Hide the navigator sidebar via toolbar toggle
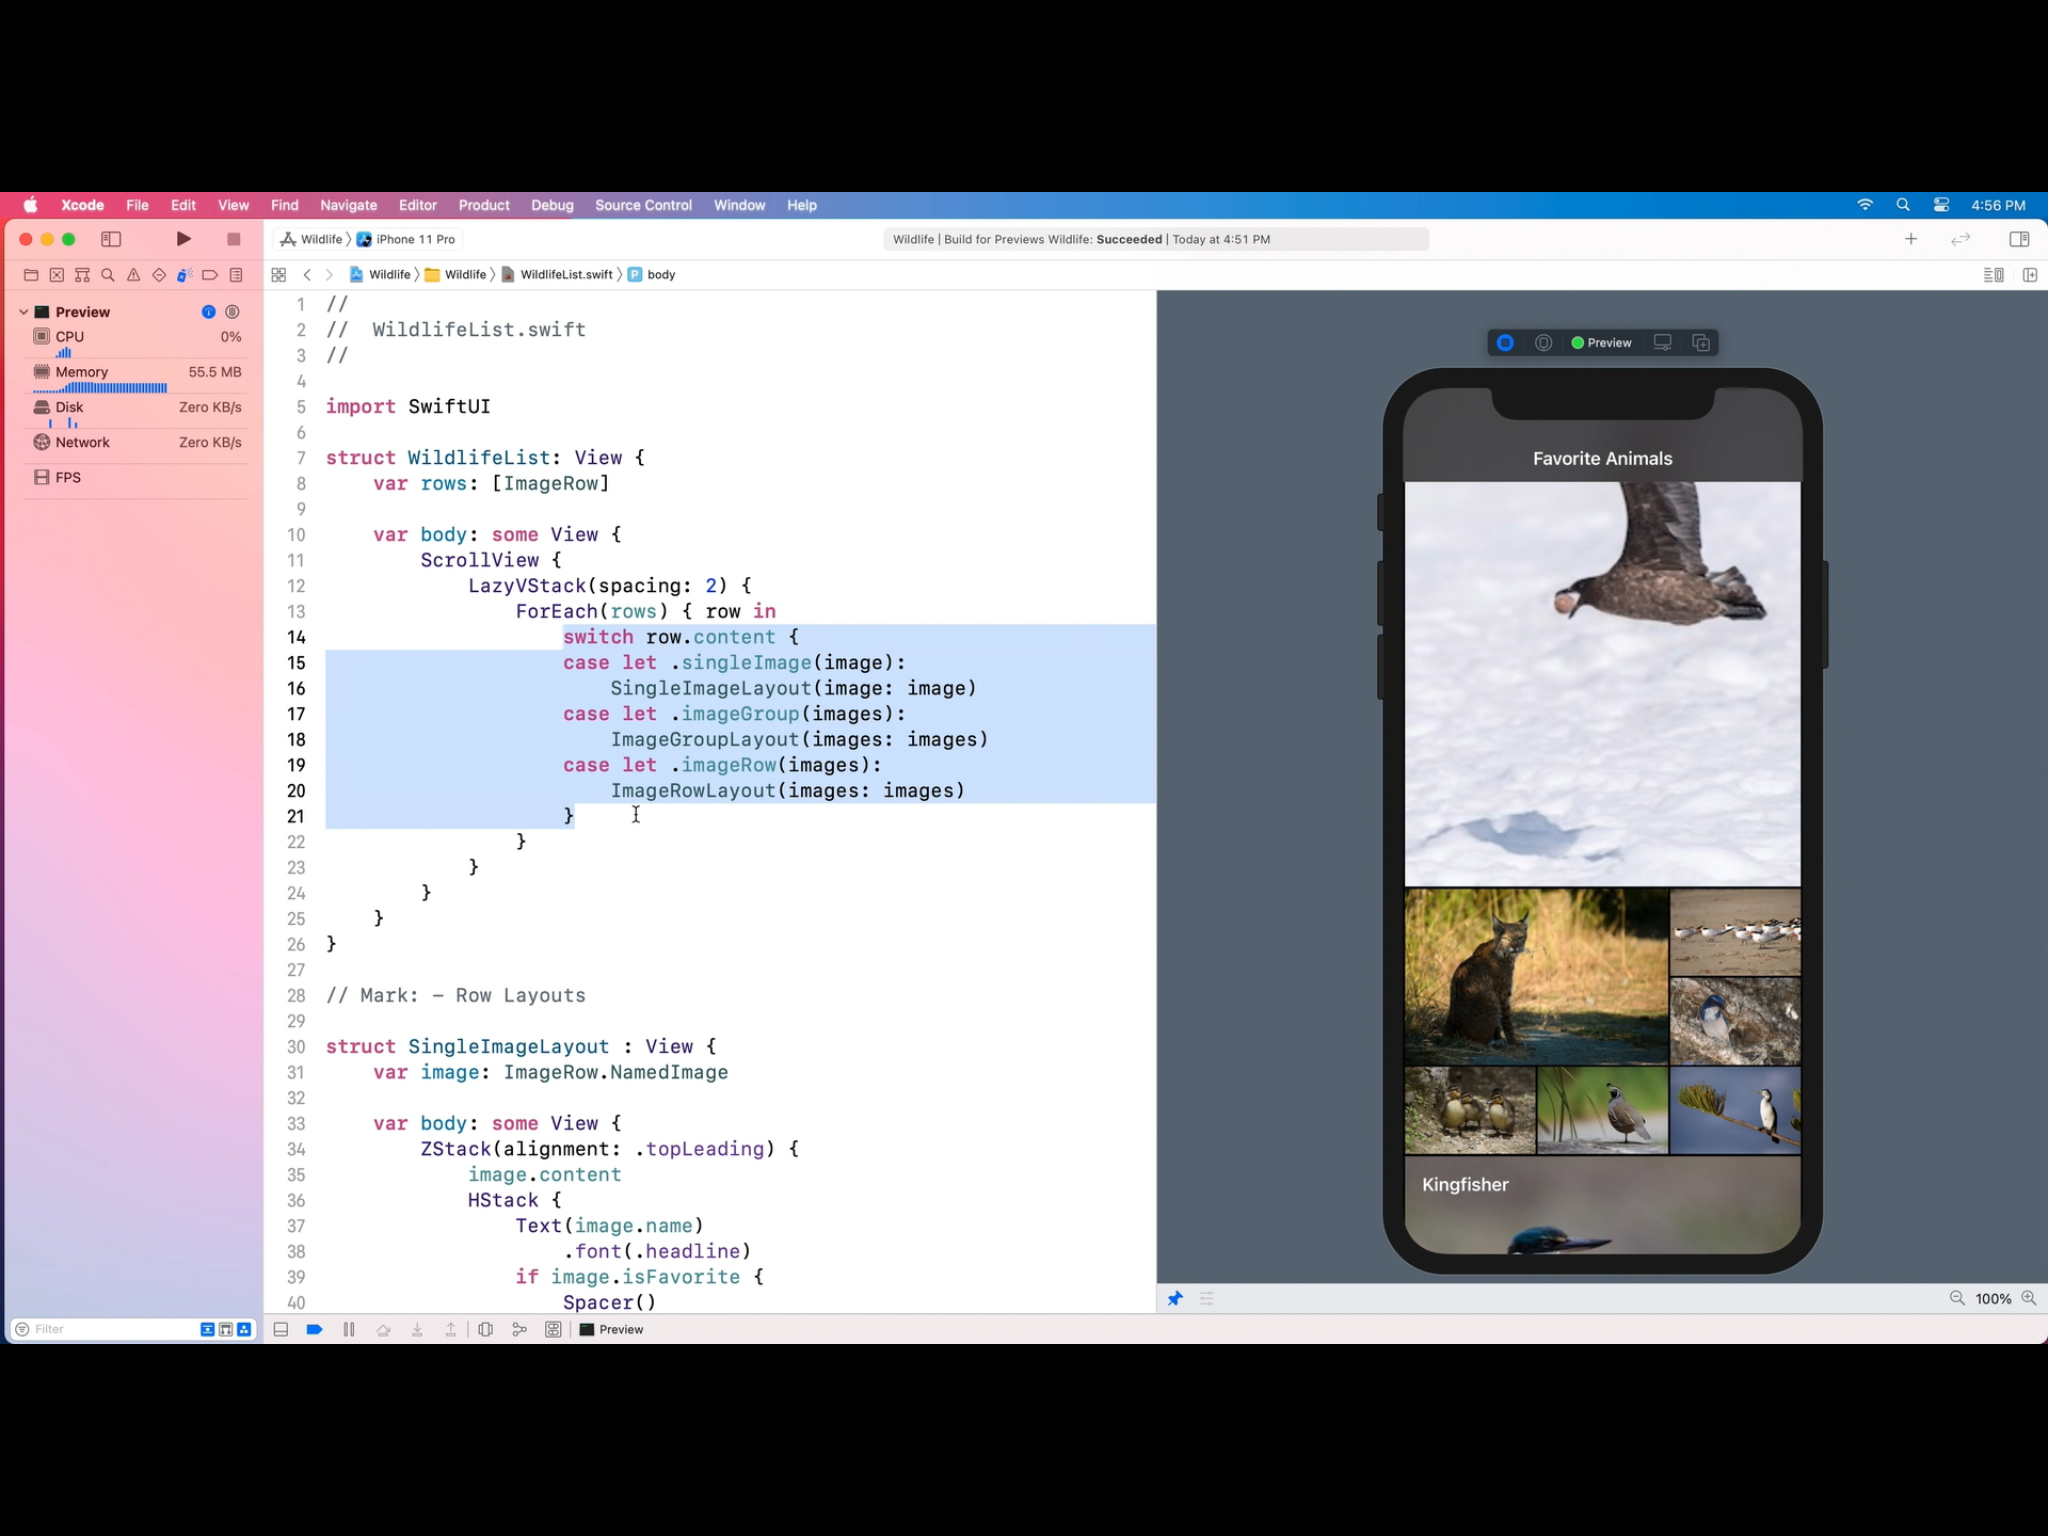Screen dimensions: 2048x1536 pos(111,239)
